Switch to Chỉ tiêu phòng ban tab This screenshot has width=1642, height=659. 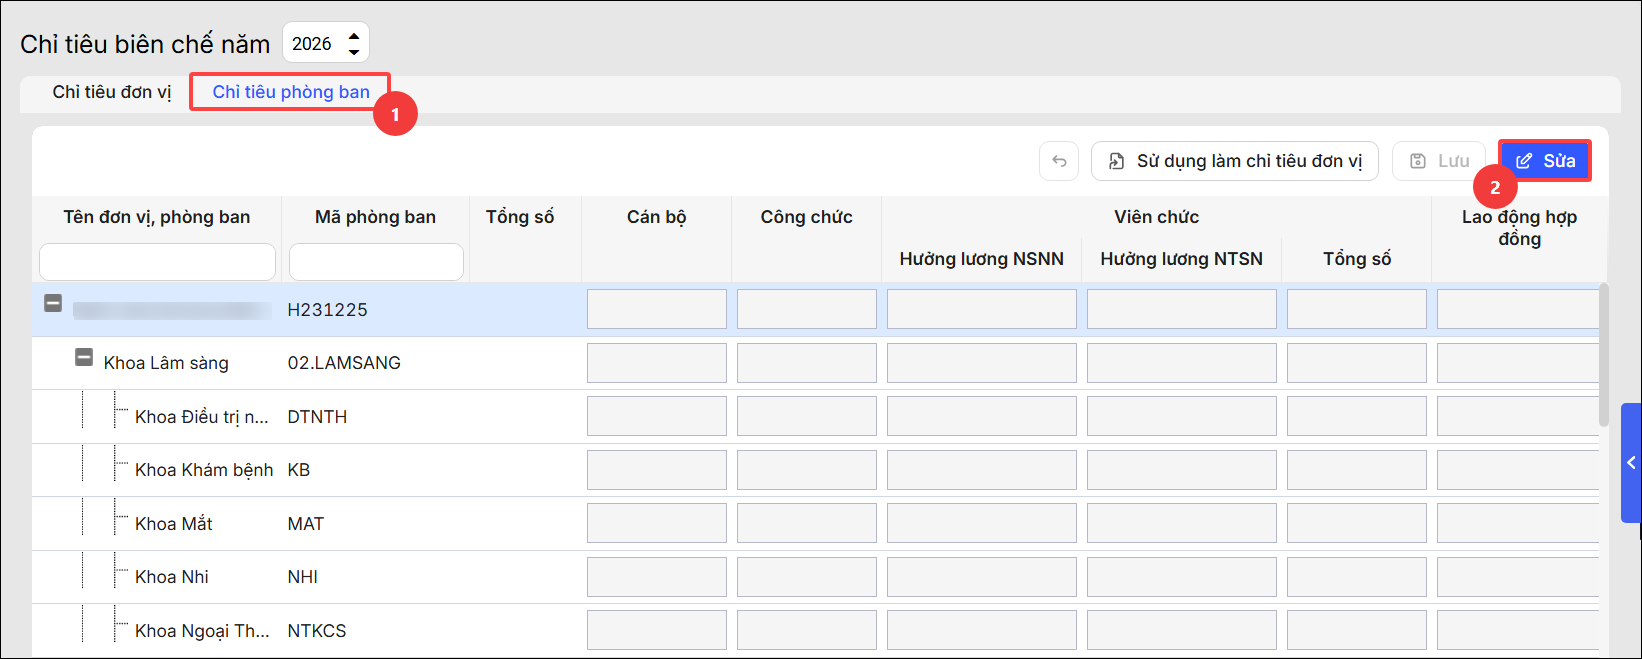[x=291, y=92]
